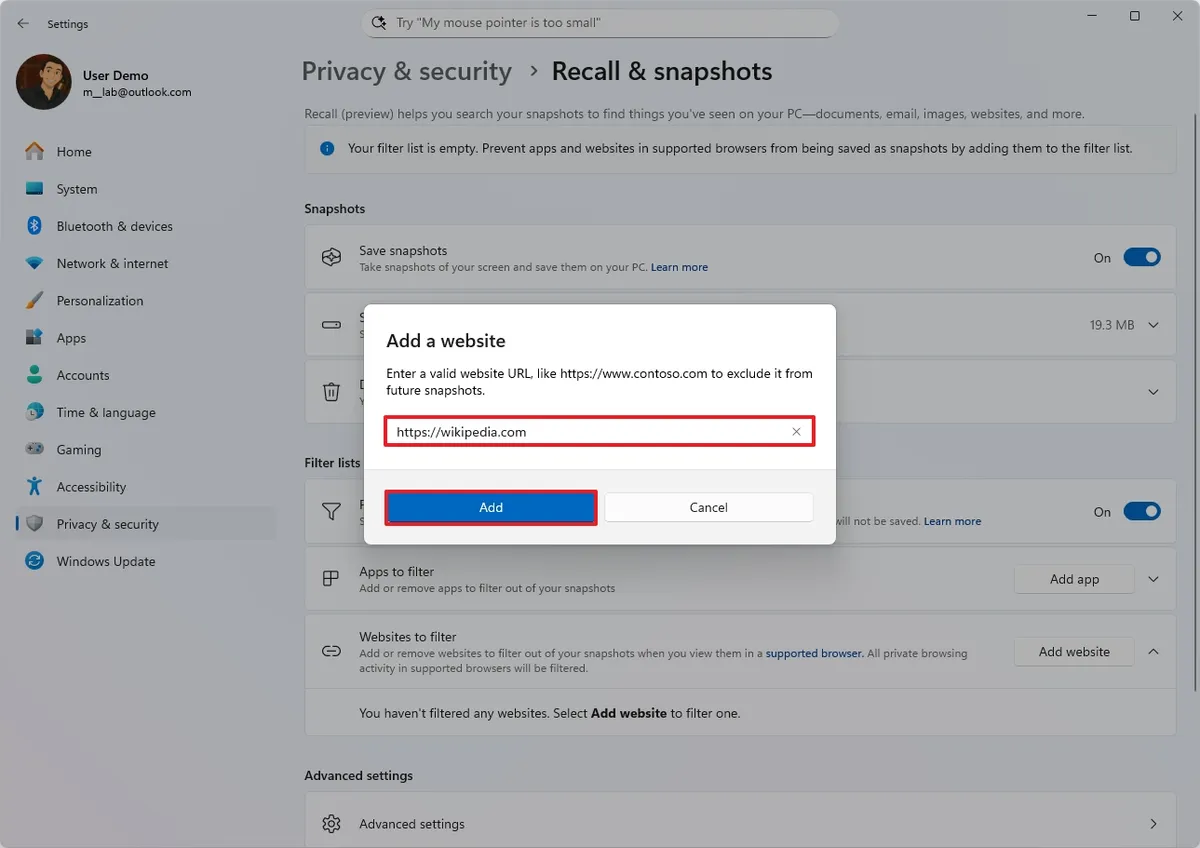Collapse the Websites to filter section
Viewport: 1200px width, 848px height.
tap(1152, 651)
